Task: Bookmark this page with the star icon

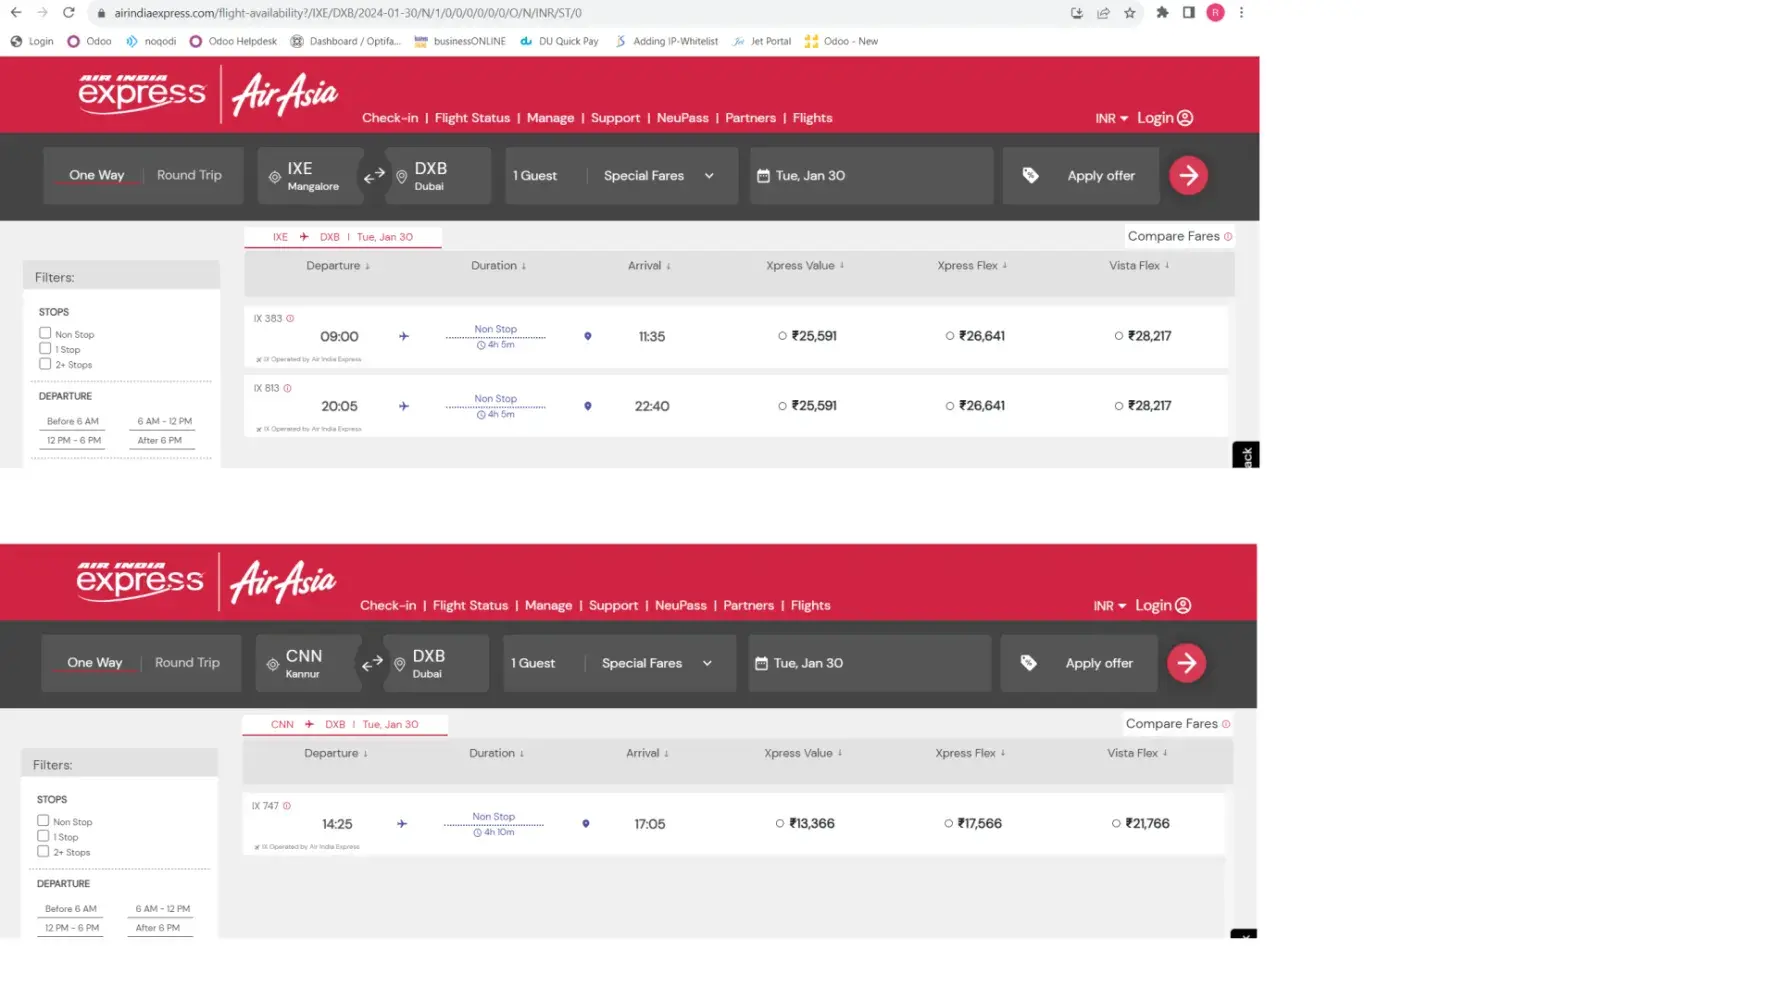Action: 1129,13
